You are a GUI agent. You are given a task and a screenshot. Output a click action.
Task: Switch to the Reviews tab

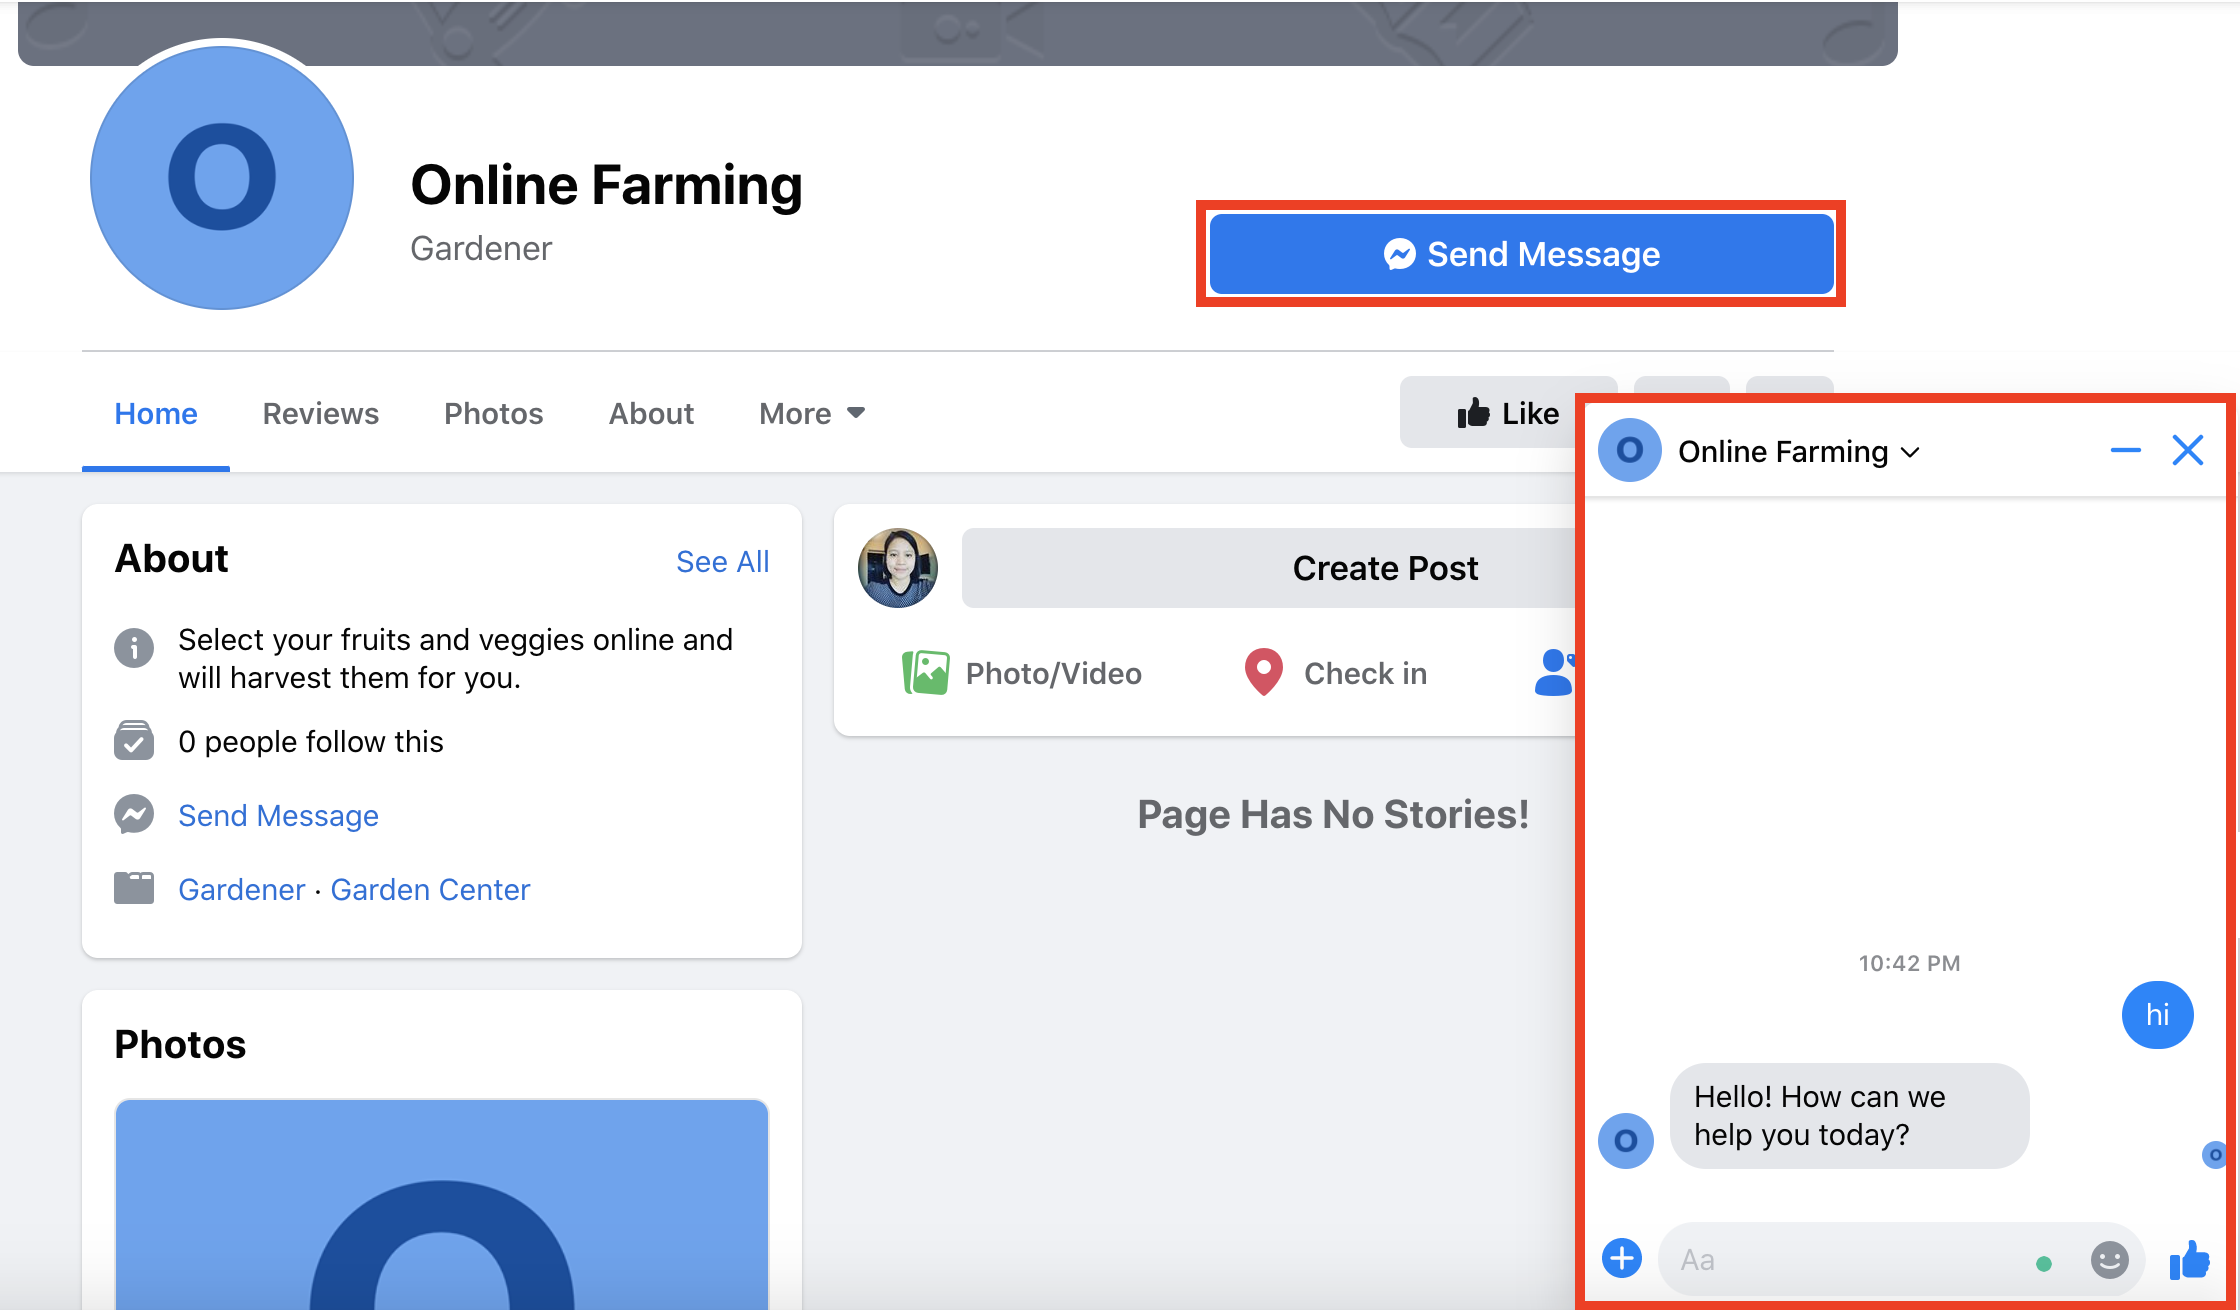pos(320,414)
